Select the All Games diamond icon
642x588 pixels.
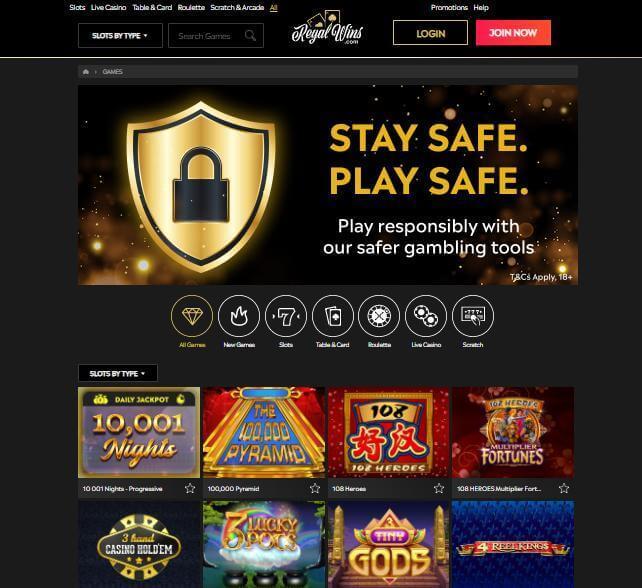(192, 316)
